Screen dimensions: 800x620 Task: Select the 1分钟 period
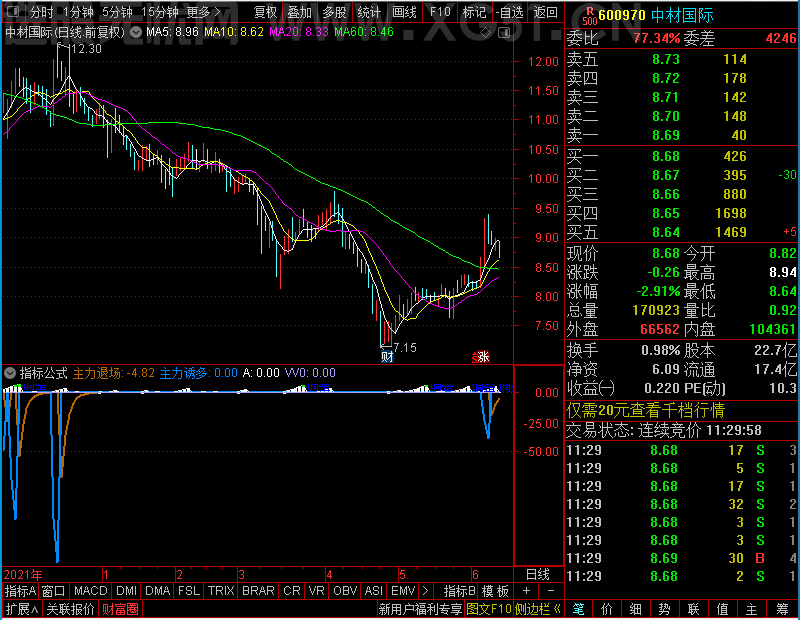point(78,12)
